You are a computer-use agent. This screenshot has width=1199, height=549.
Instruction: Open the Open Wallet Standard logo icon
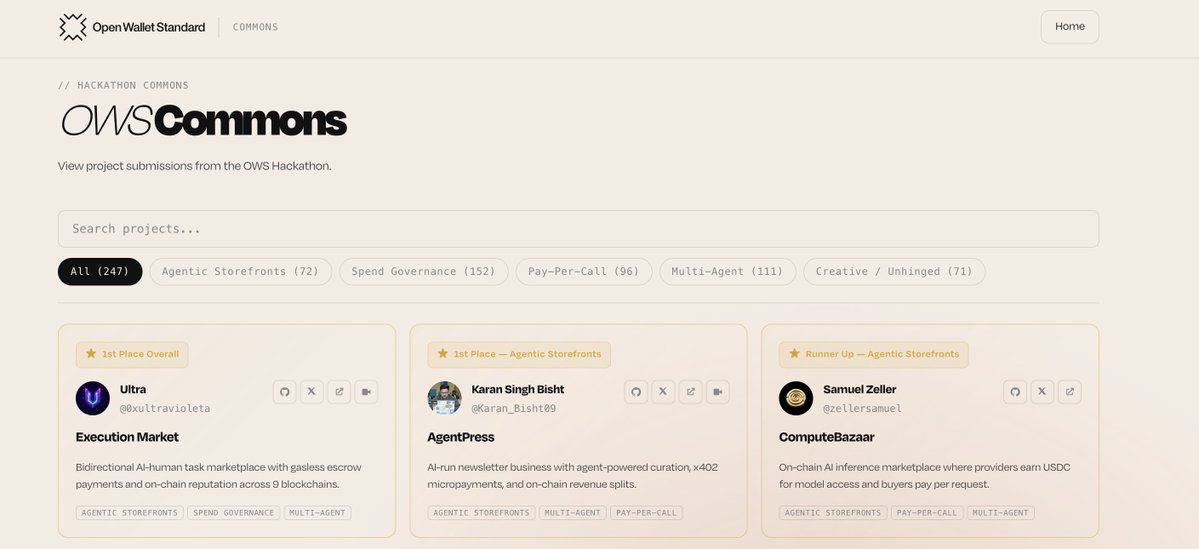pyautogui.click(x=73, y=27)
